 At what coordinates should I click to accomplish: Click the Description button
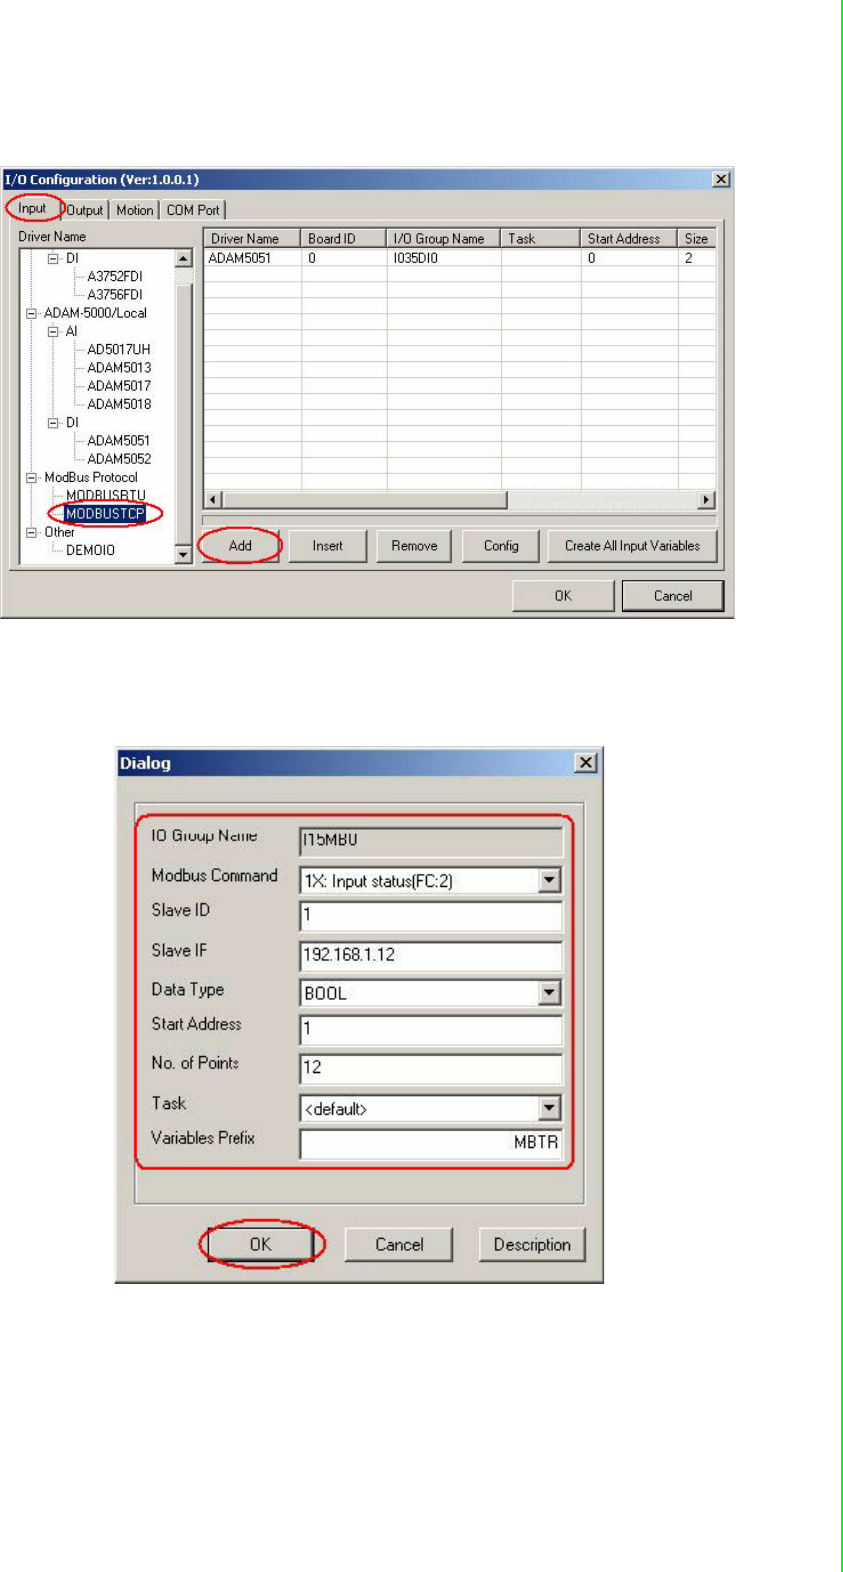[x=532, y=1245]
